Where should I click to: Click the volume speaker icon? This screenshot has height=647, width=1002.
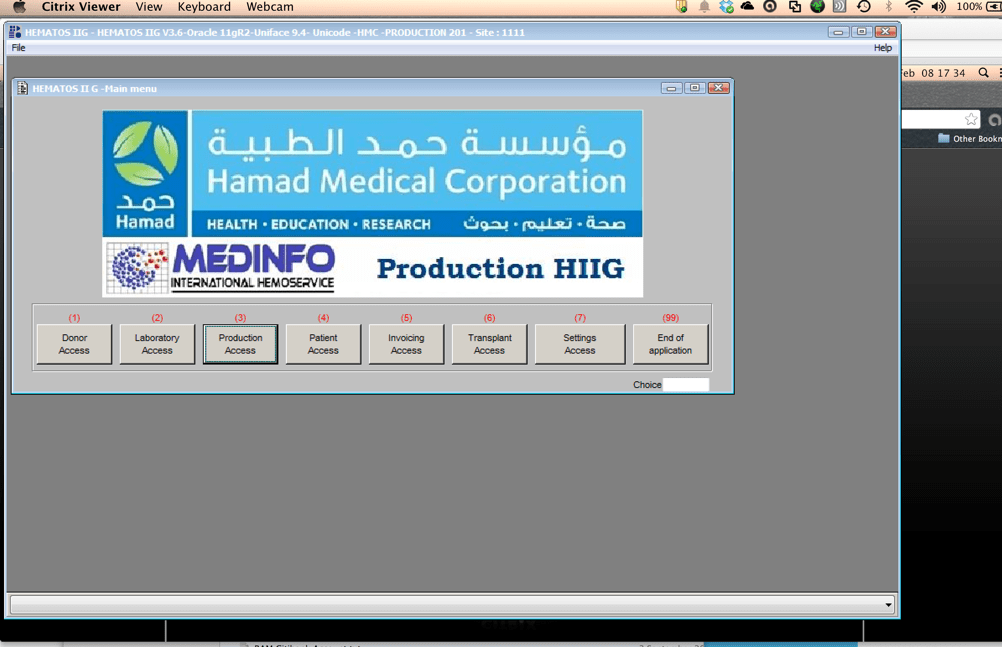(x=938, y=7)
